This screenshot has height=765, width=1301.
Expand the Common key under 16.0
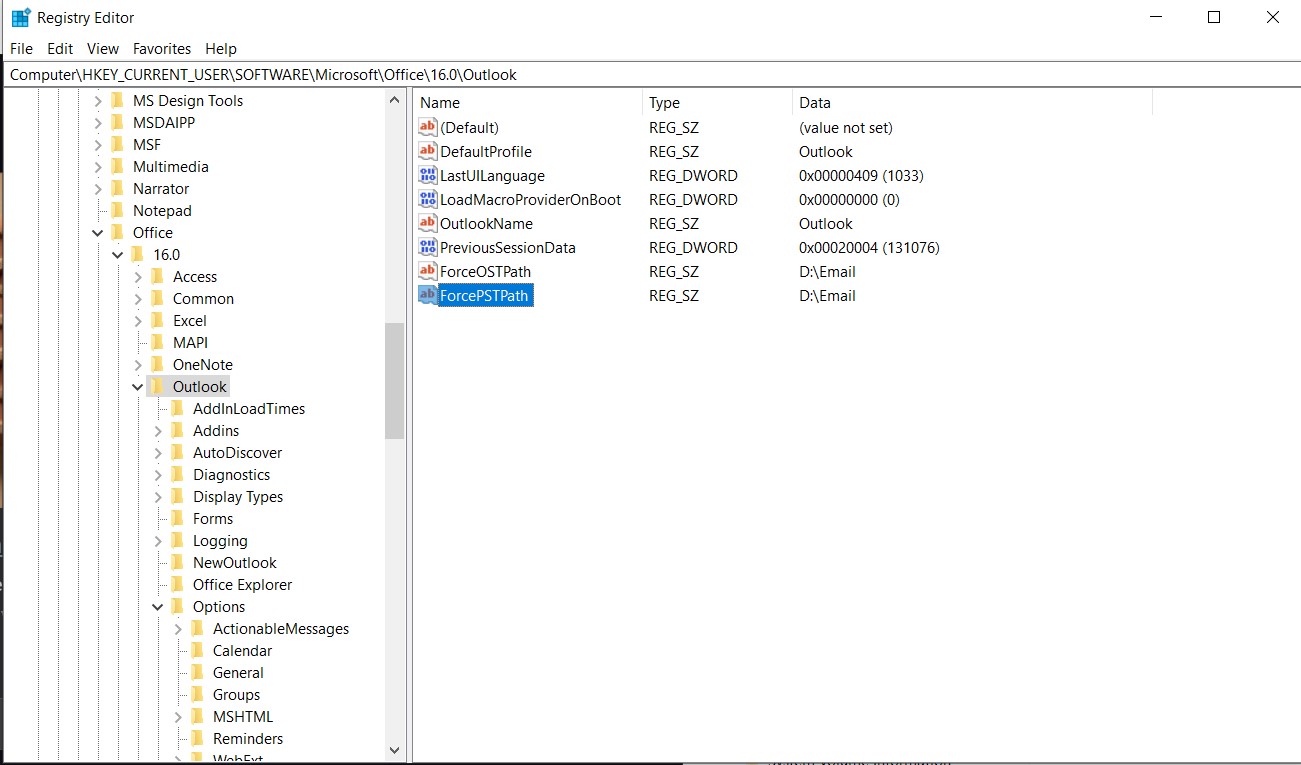(x=138, y=299)
